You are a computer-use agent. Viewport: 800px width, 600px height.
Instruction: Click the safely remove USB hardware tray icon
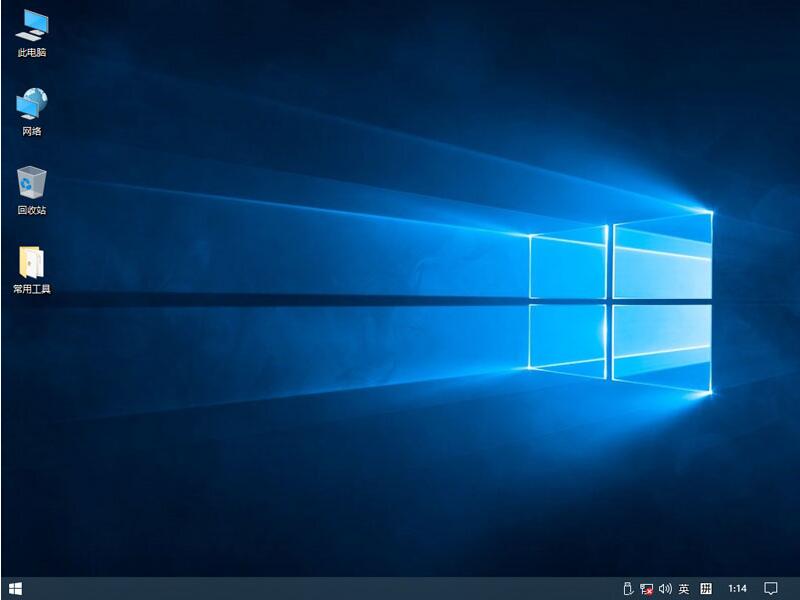(x=628, y=589)
